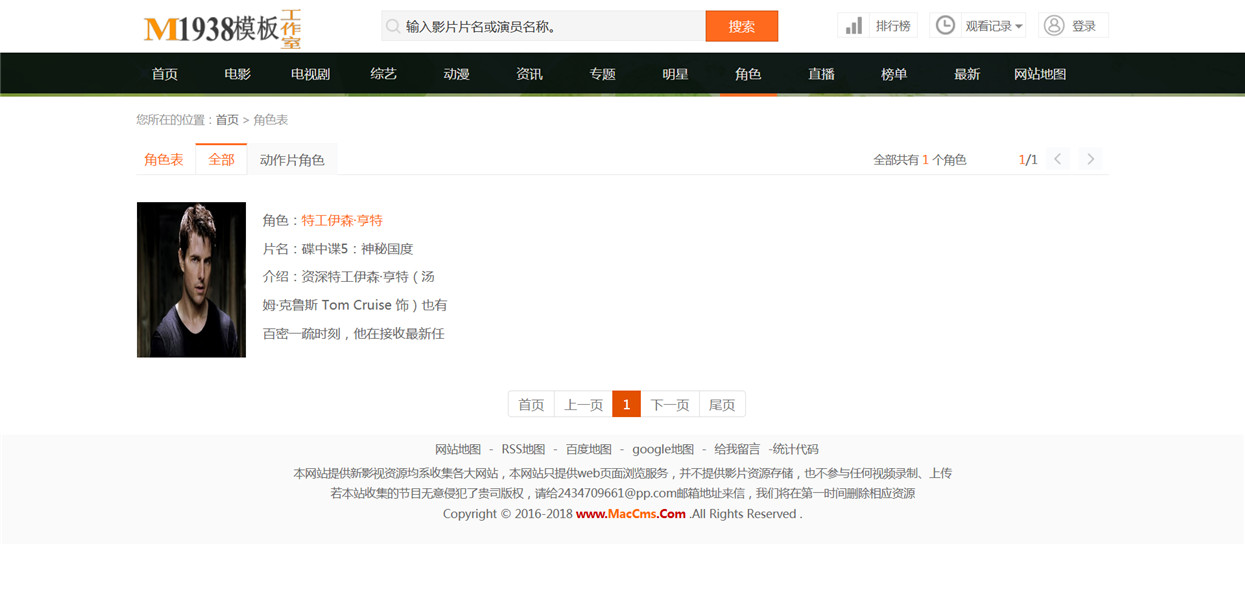Click 首页 in the breadcrumb path
This screenshot has height=593, width=1245.
tap(227, 120)
